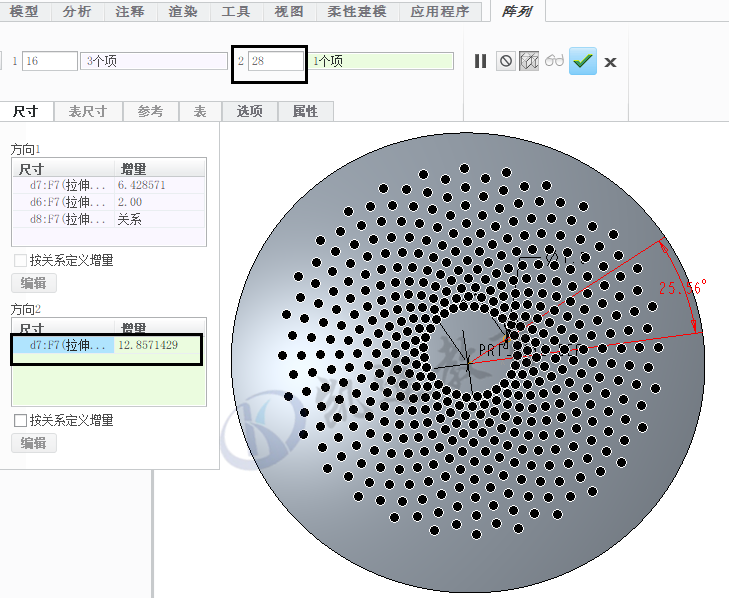Open the 渲染 ribbon tab
Viewport: 729px width, 598px height.
[183, 11]
